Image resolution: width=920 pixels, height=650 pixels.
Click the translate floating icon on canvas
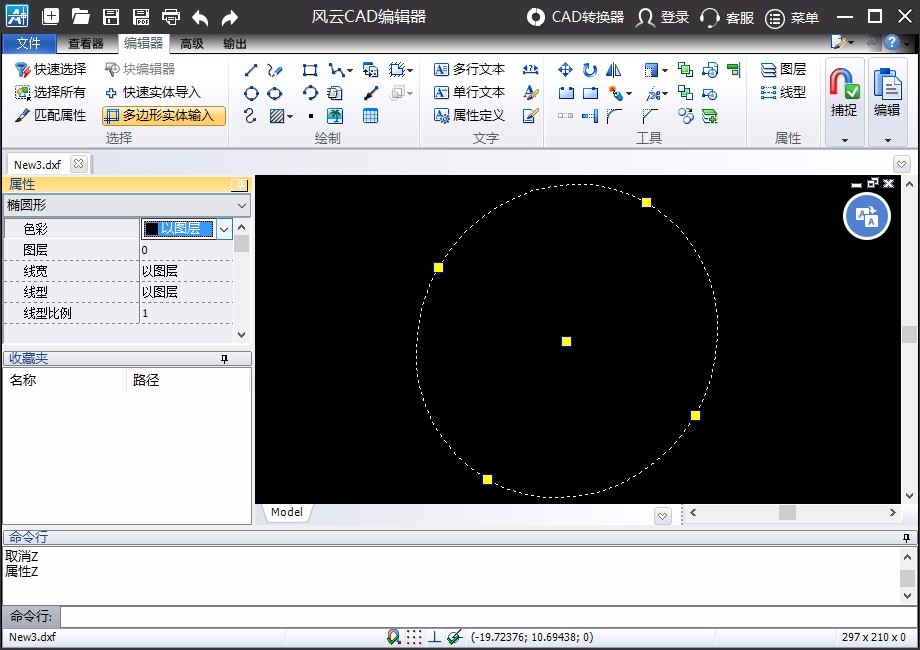coord(866,216)
